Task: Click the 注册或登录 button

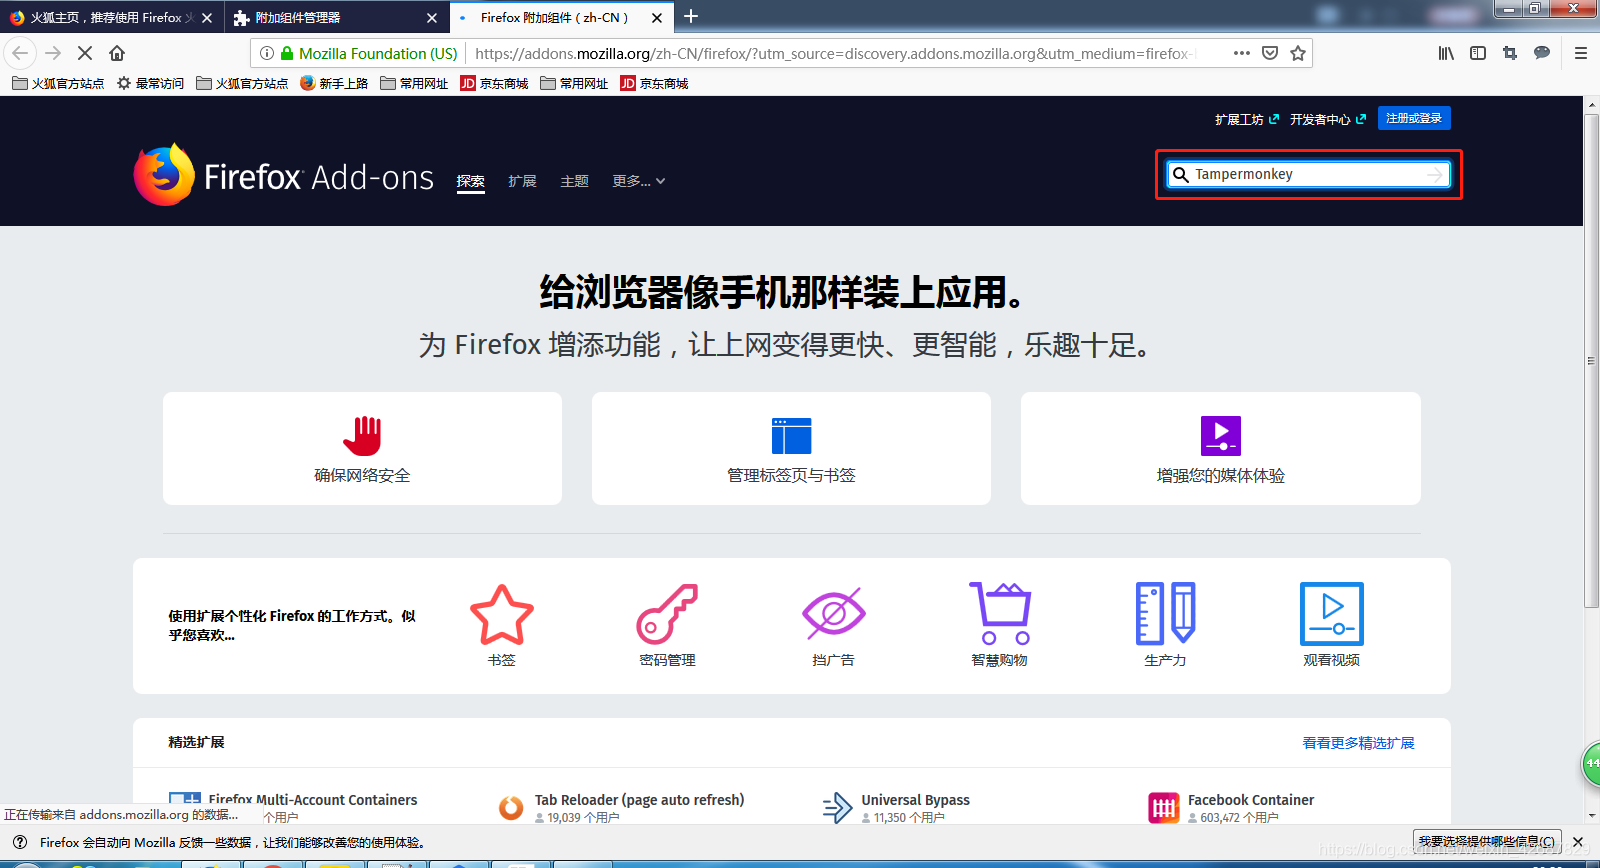Action: (x=1414, y=118)
